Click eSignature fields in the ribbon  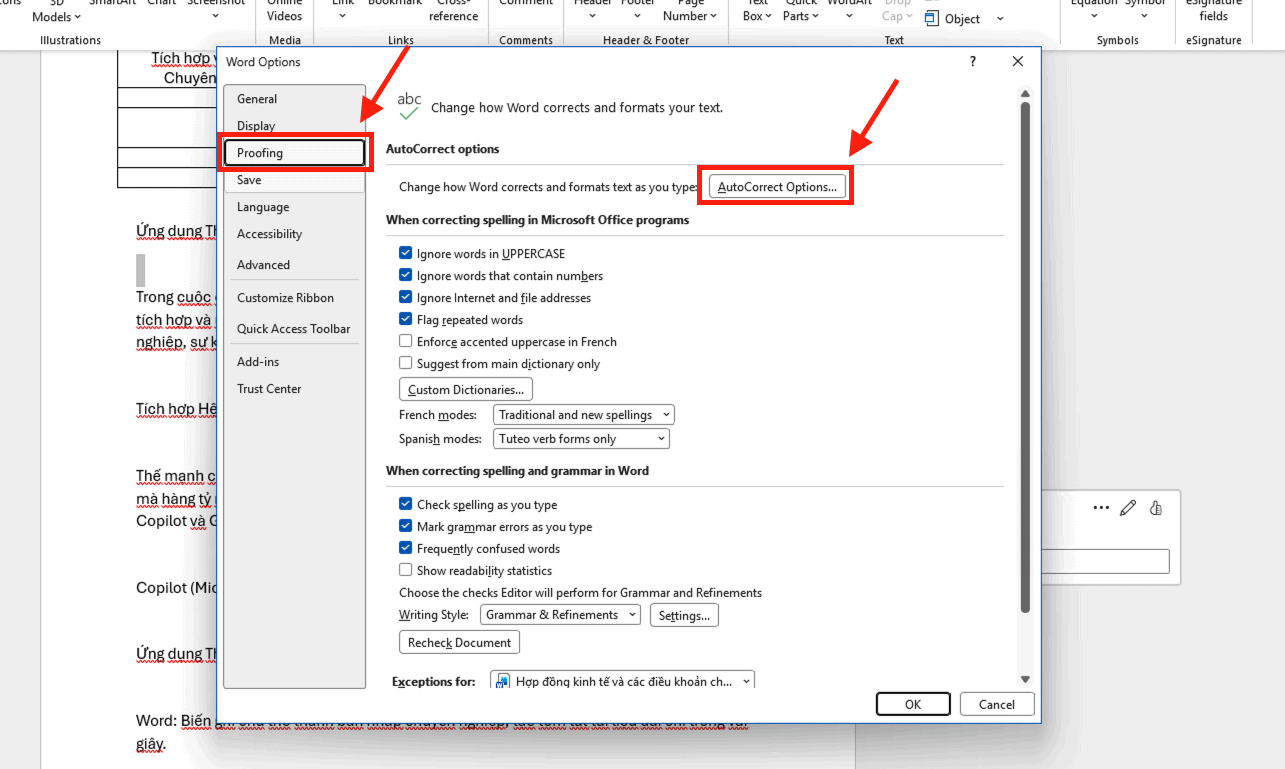click(x=1213, y=12)
